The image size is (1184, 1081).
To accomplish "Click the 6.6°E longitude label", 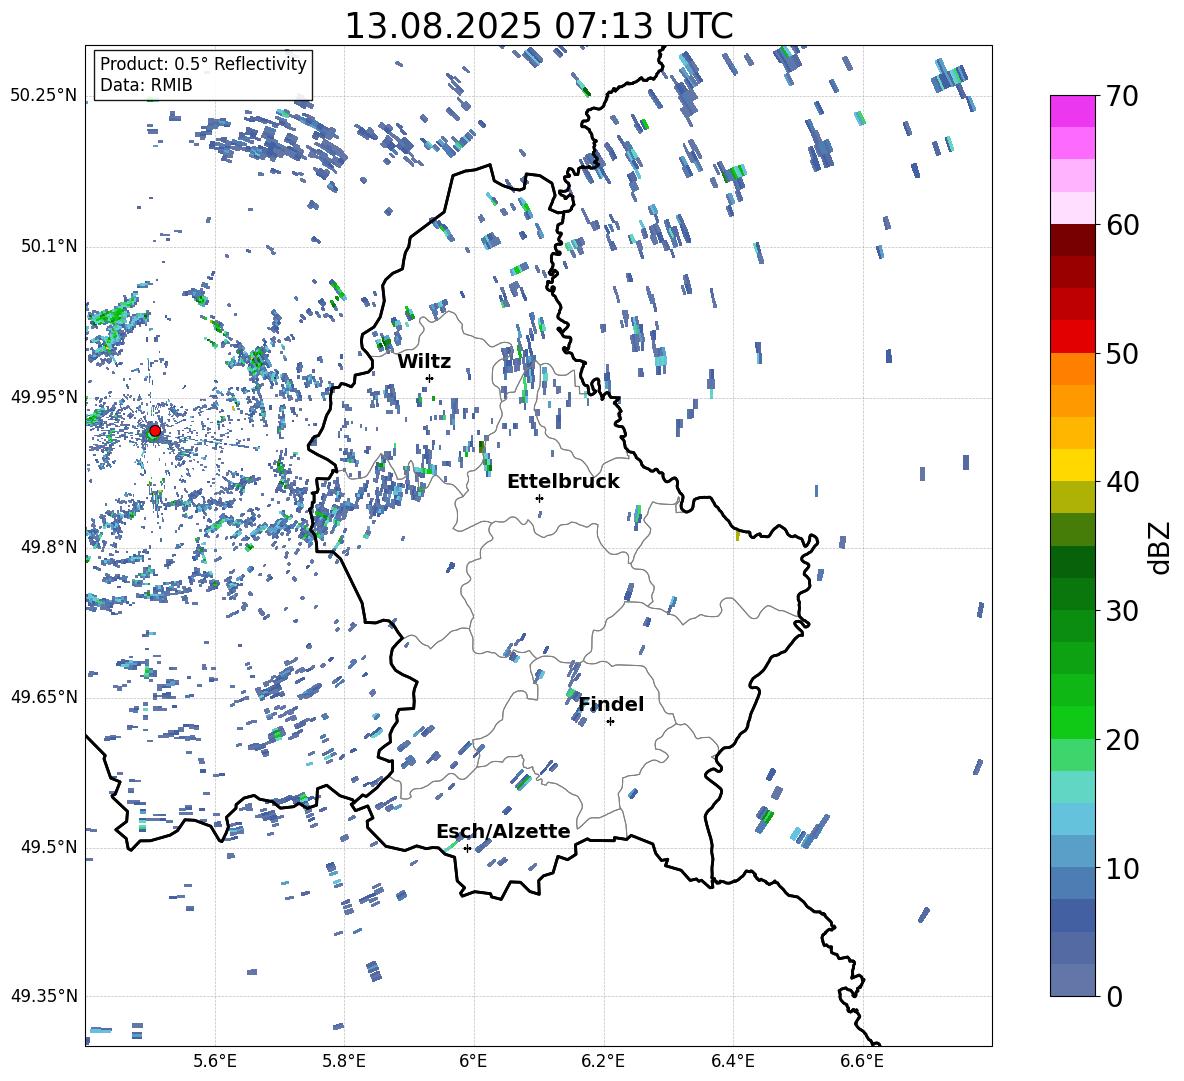I will [x=862, y=1061].
